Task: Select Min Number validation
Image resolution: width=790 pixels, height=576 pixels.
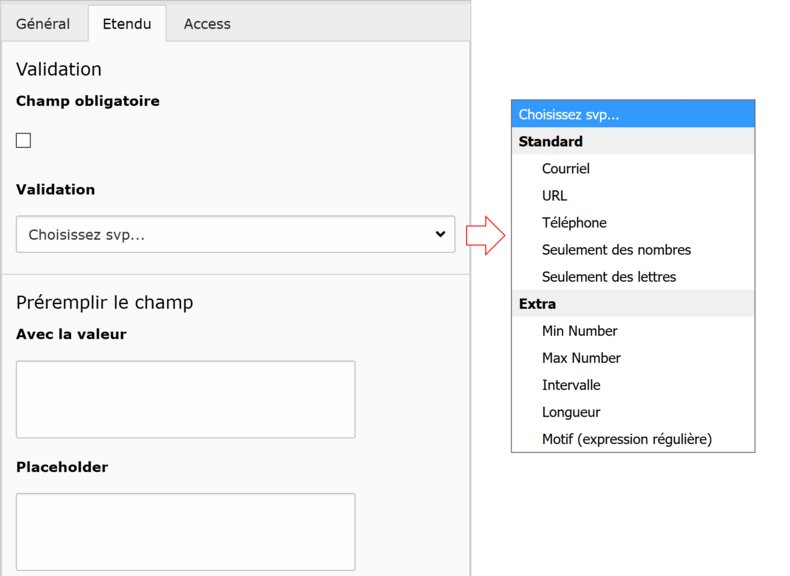Action: pos(579,331)
